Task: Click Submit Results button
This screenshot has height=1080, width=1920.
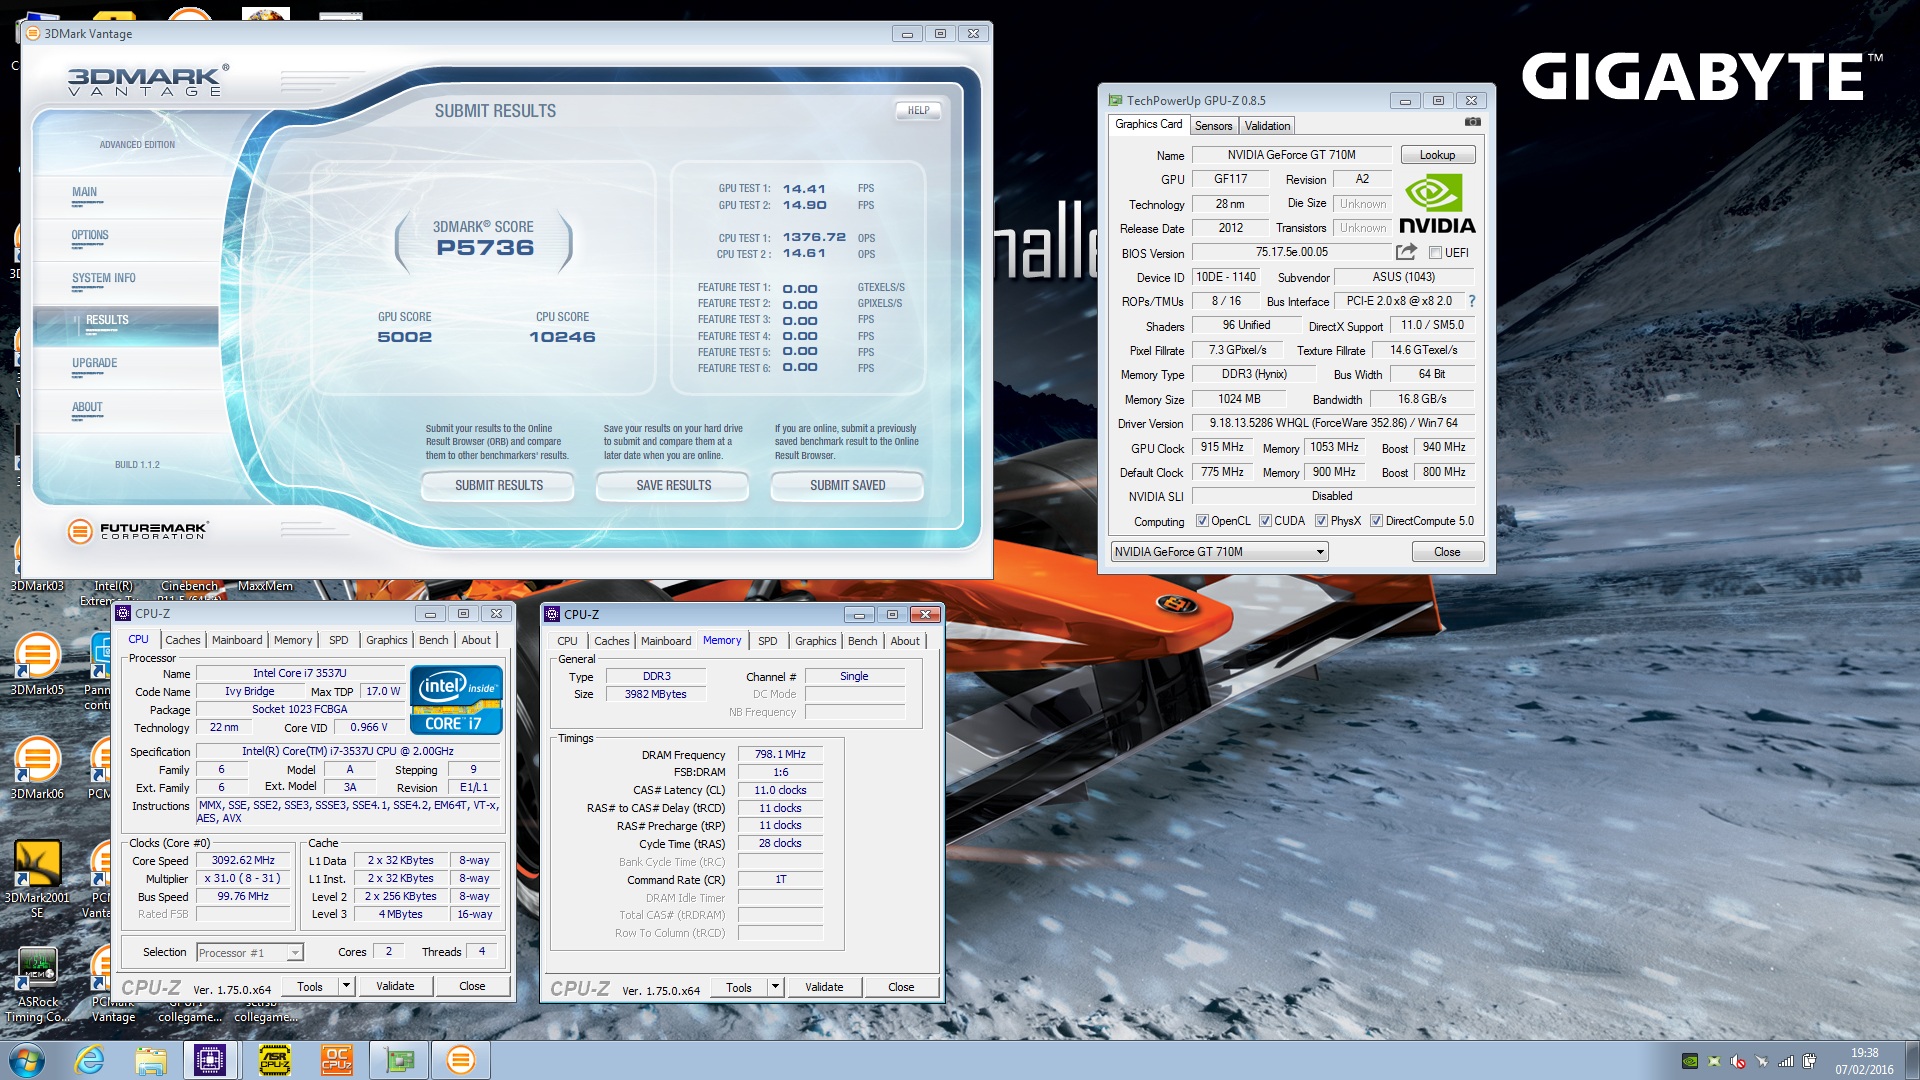Action: 498,486
